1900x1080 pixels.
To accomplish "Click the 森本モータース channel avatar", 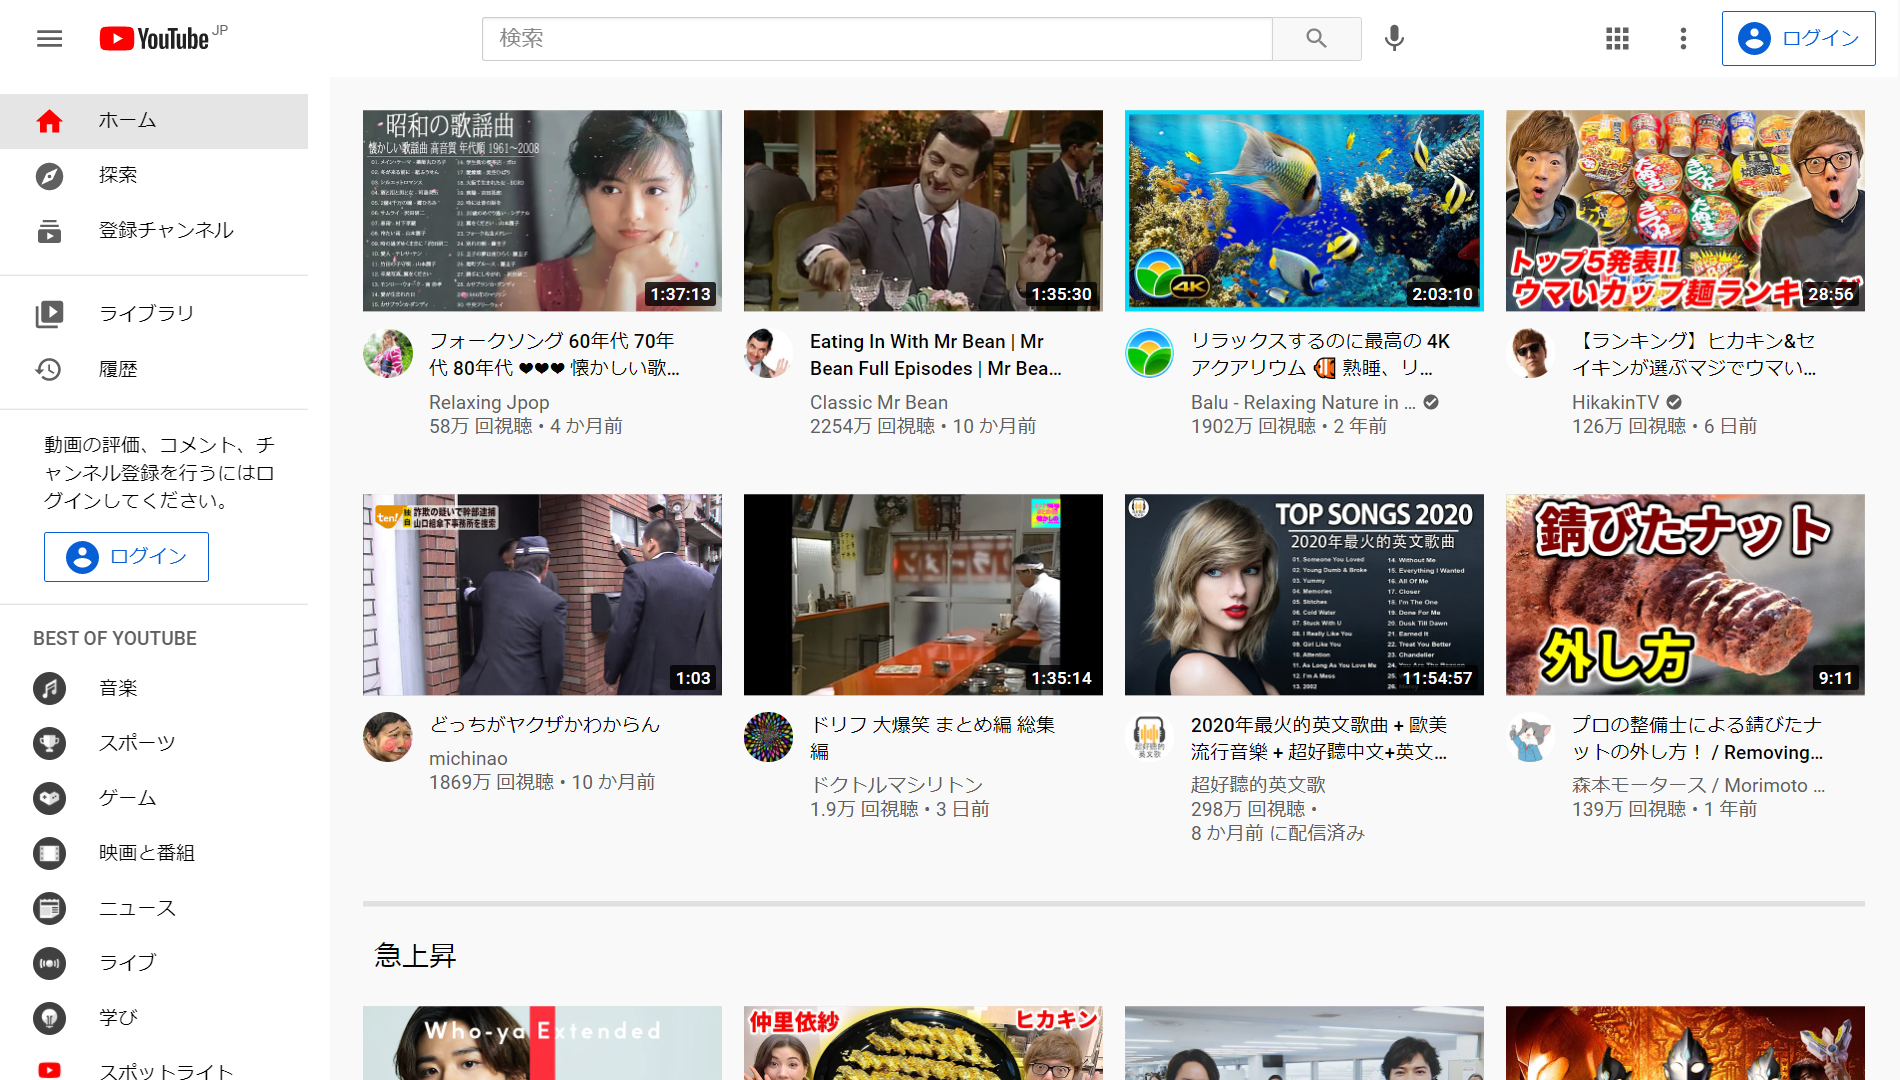I will [1531, 737].
